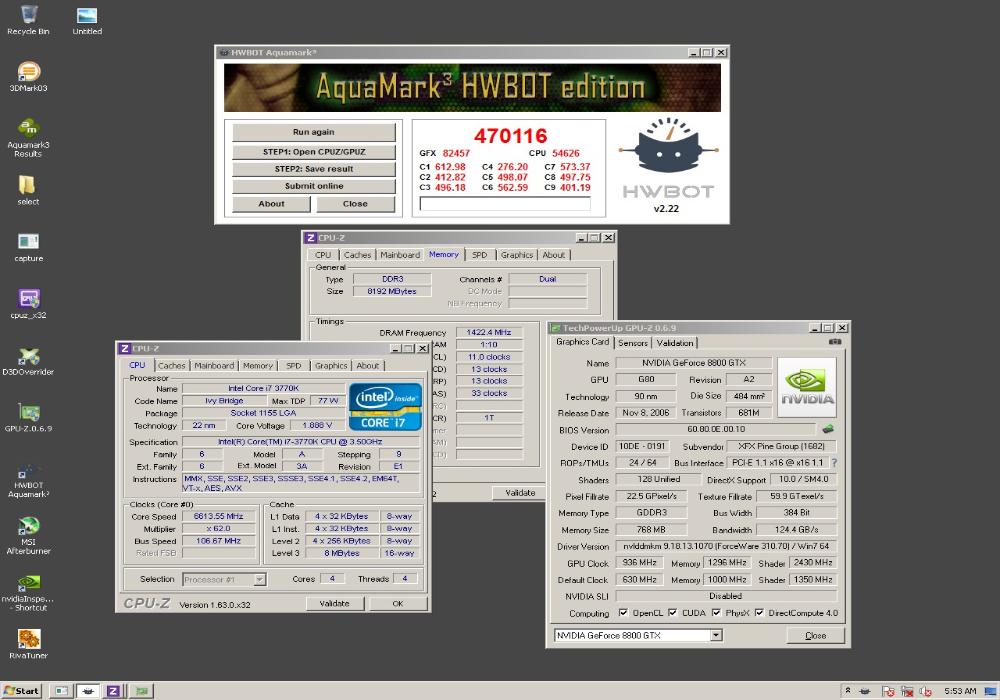The height and width of the screenshot is (700, 1000).
Task: Click the GPU-Z screenshot camera icon
Action: [835, 342]
